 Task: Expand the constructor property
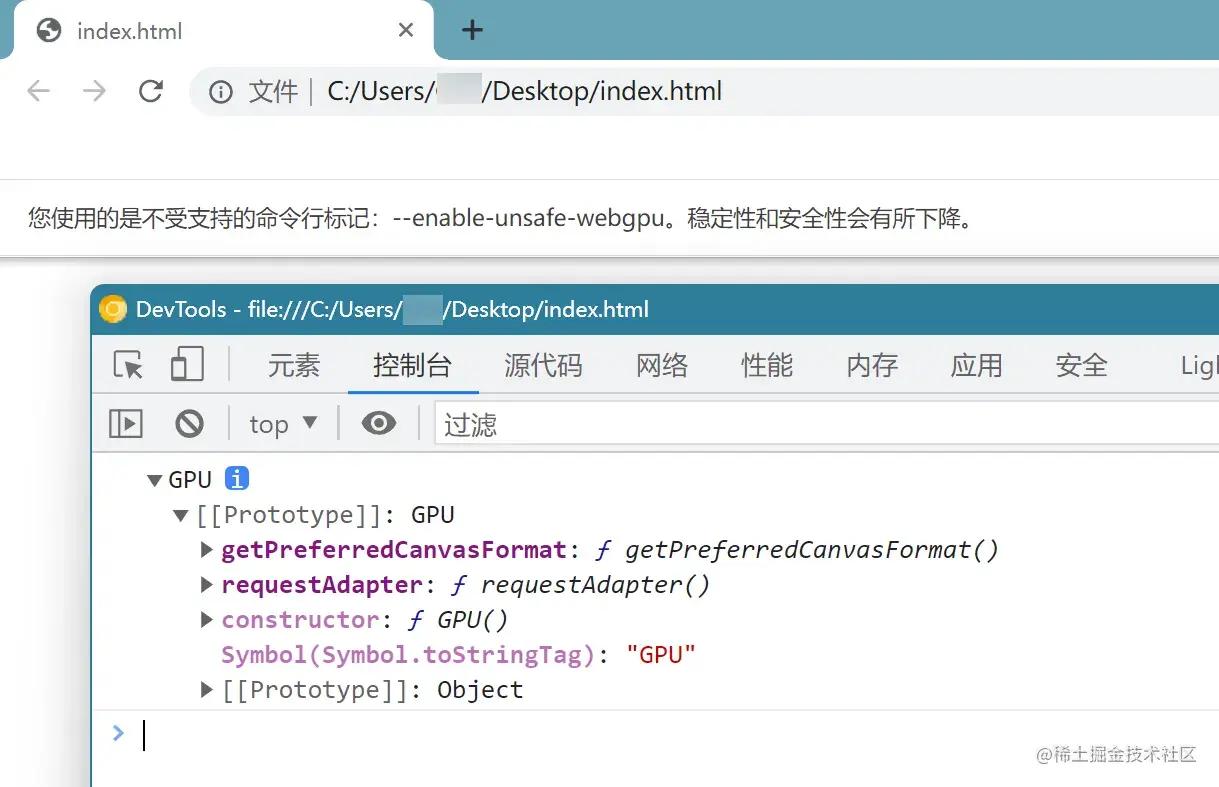(x=205, y=619)
